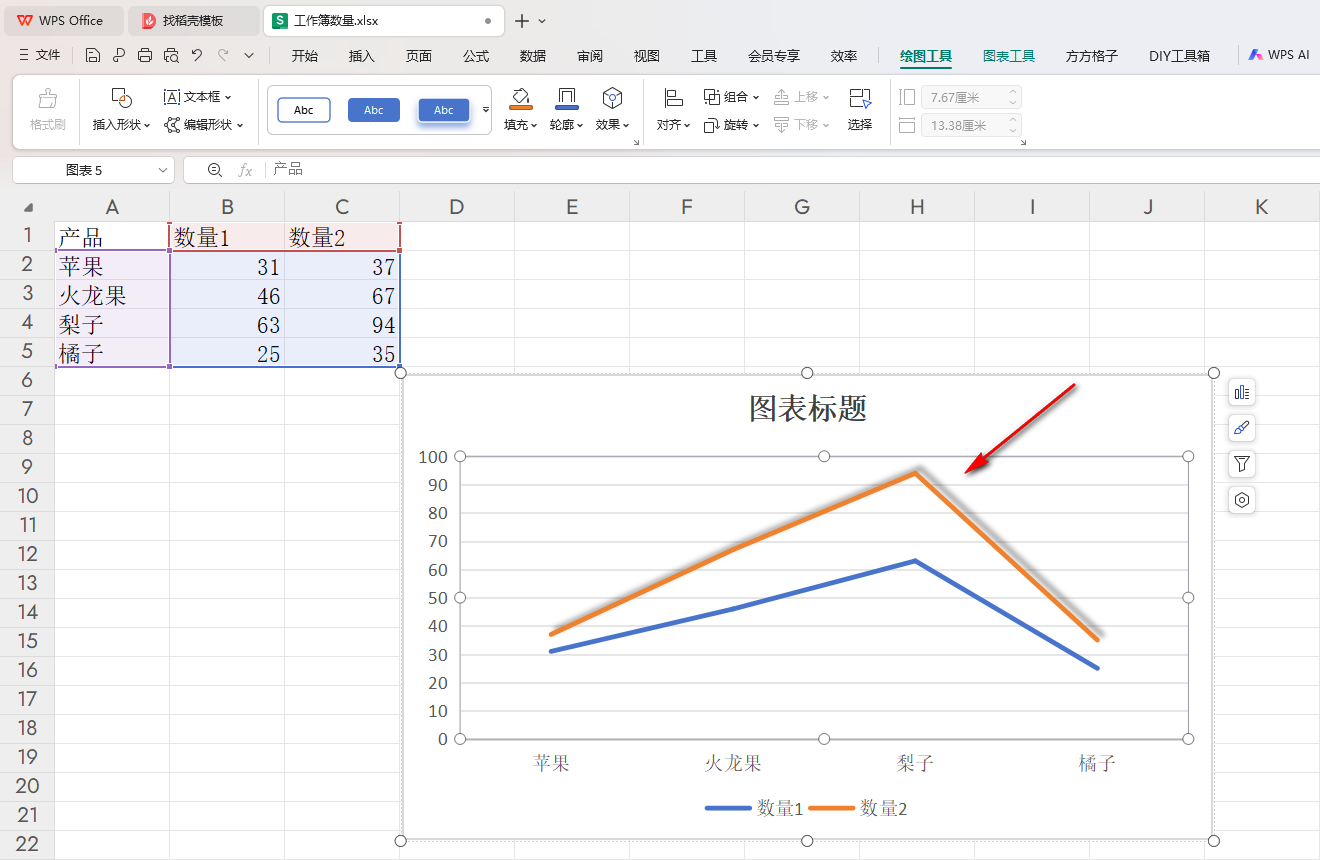Select column header G
This screenshot has height=860, width=1320.
pos(802,207)
